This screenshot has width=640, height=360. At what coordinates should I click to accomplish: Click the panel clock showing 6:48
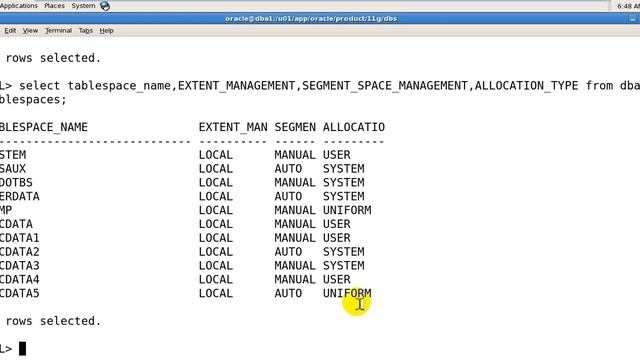coord(628,6)
